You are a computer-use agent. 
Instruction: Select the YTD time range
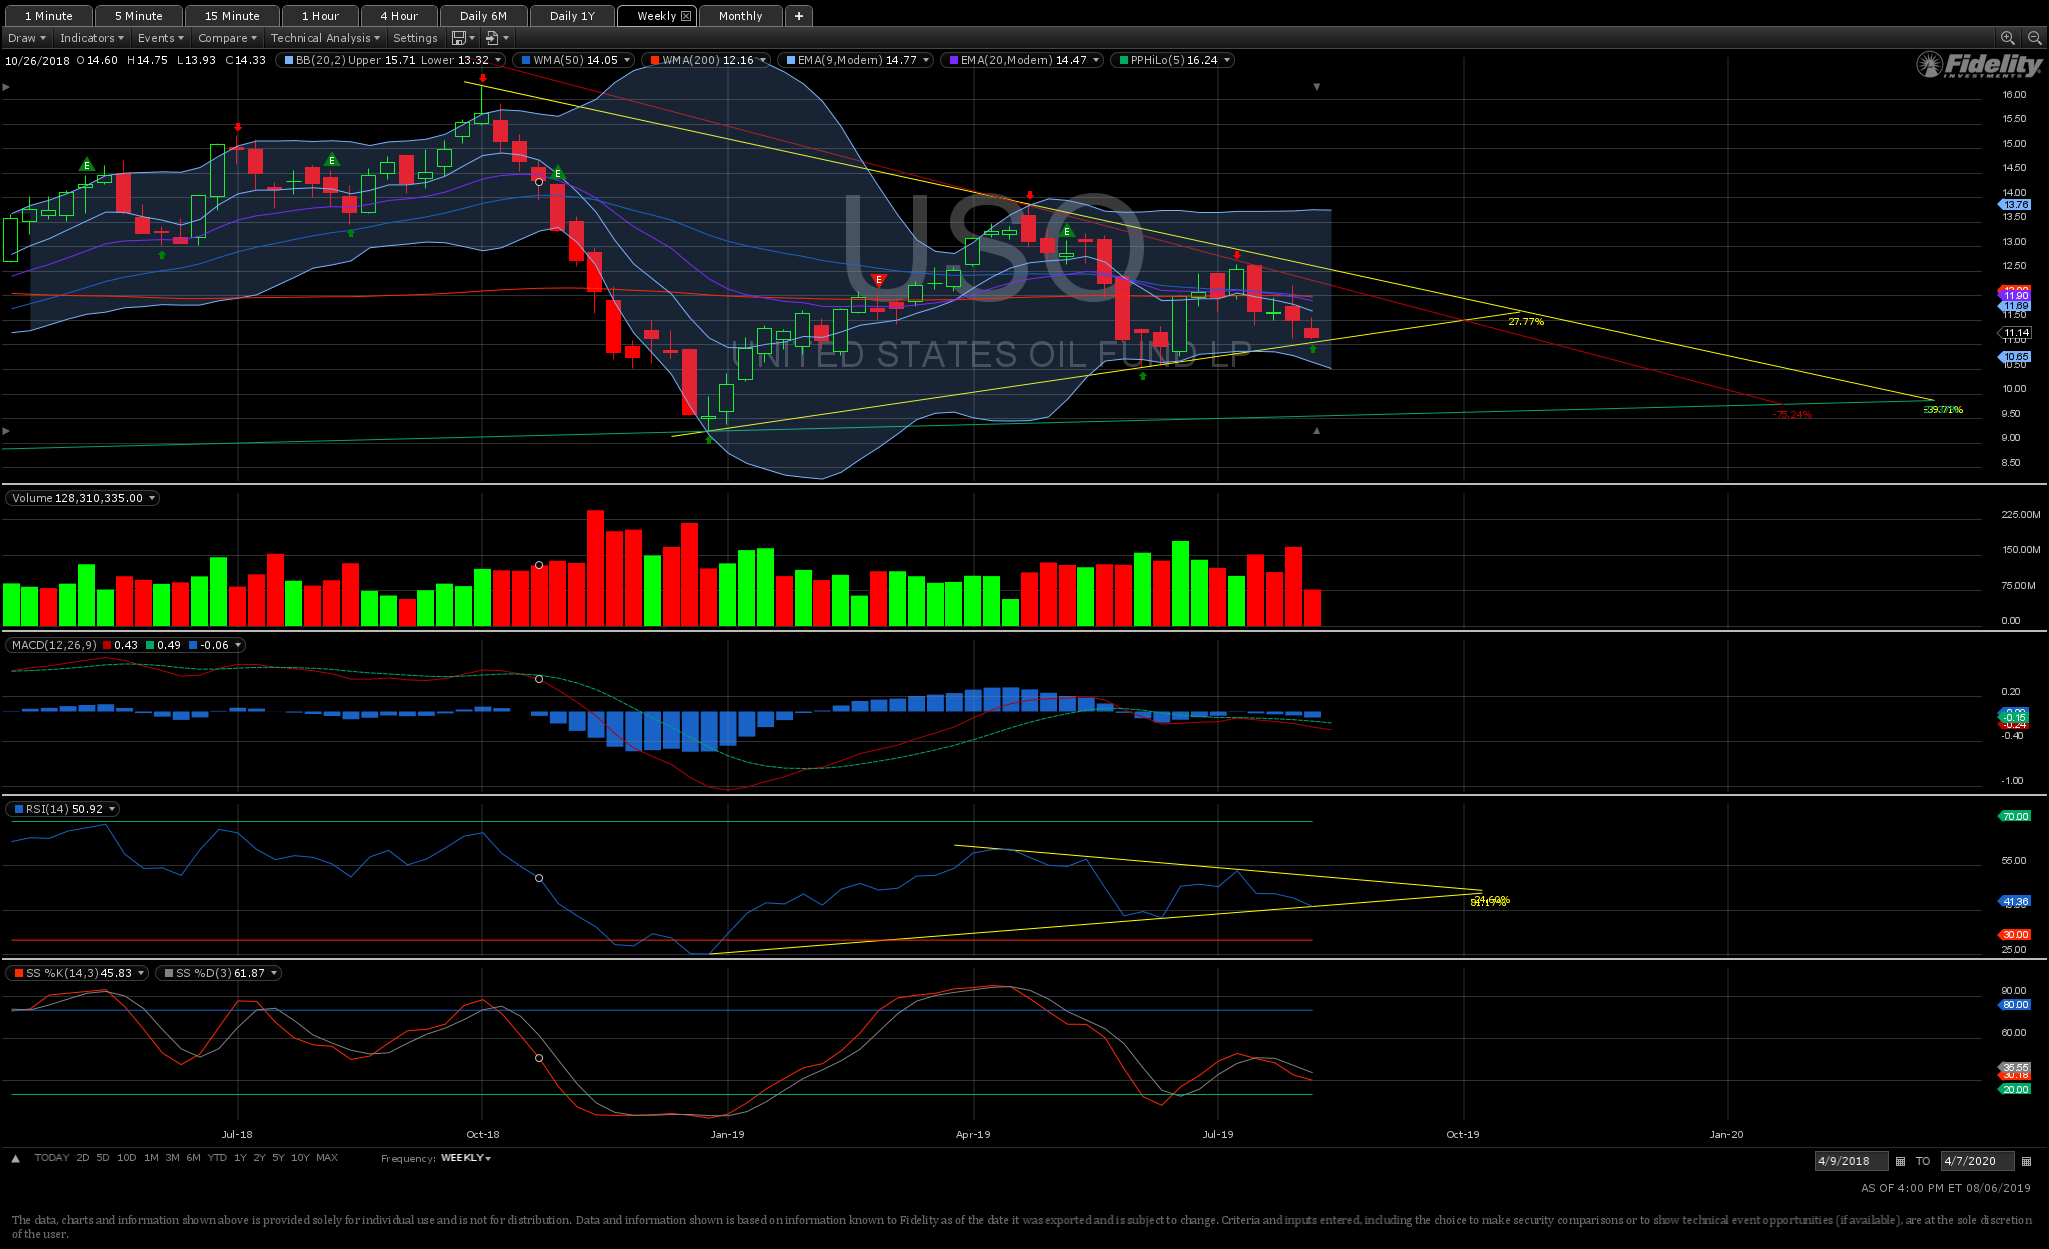[216, 1158]
